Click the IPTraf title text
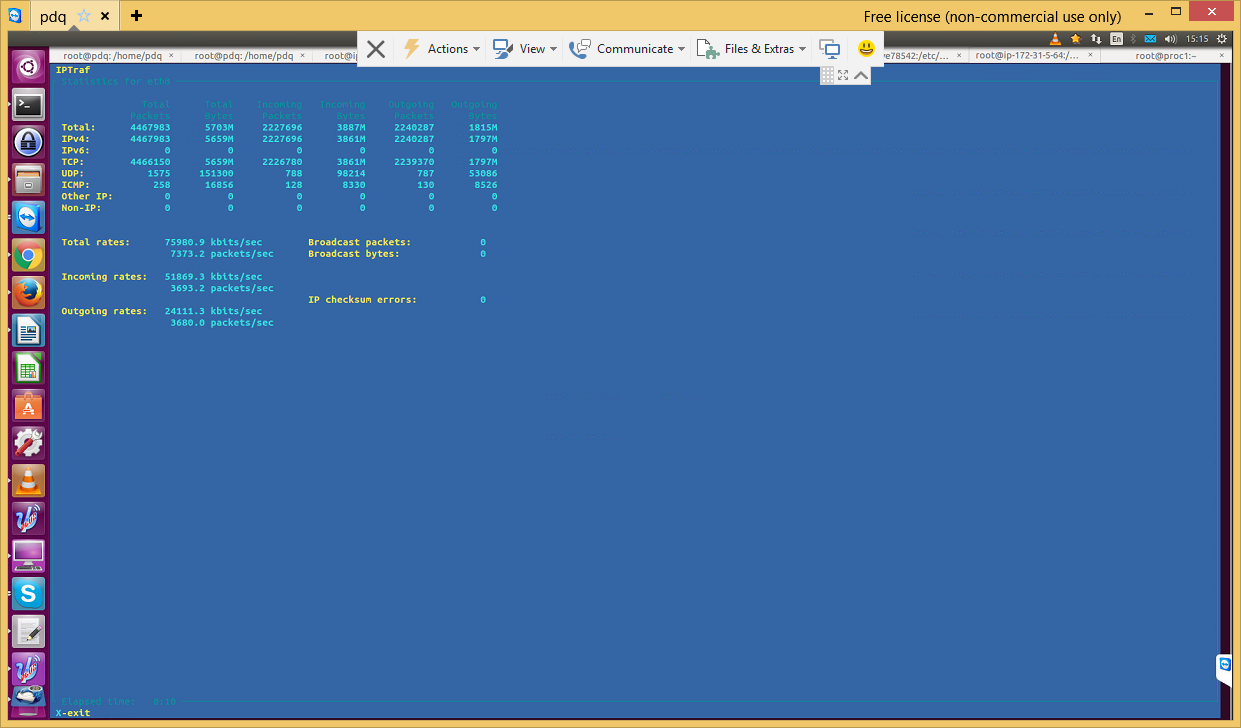This screenshot has width=1241, height=728. 73,70
